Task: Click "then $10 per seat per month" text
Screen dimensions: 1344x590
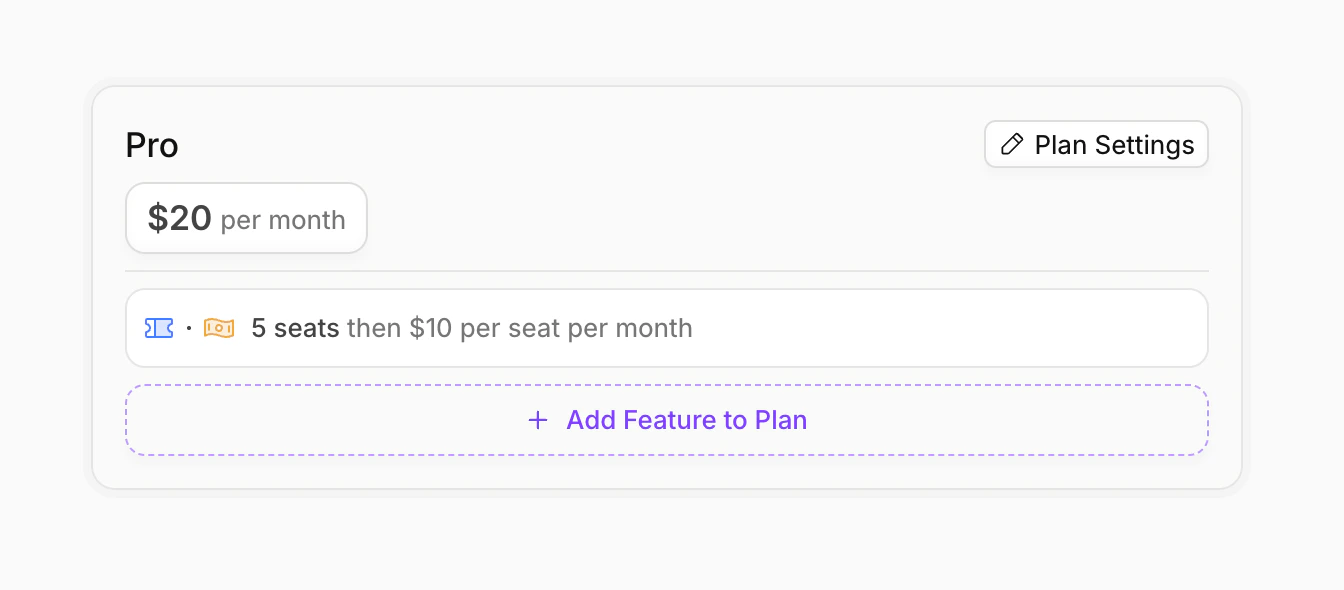Action: coord(519,328)
